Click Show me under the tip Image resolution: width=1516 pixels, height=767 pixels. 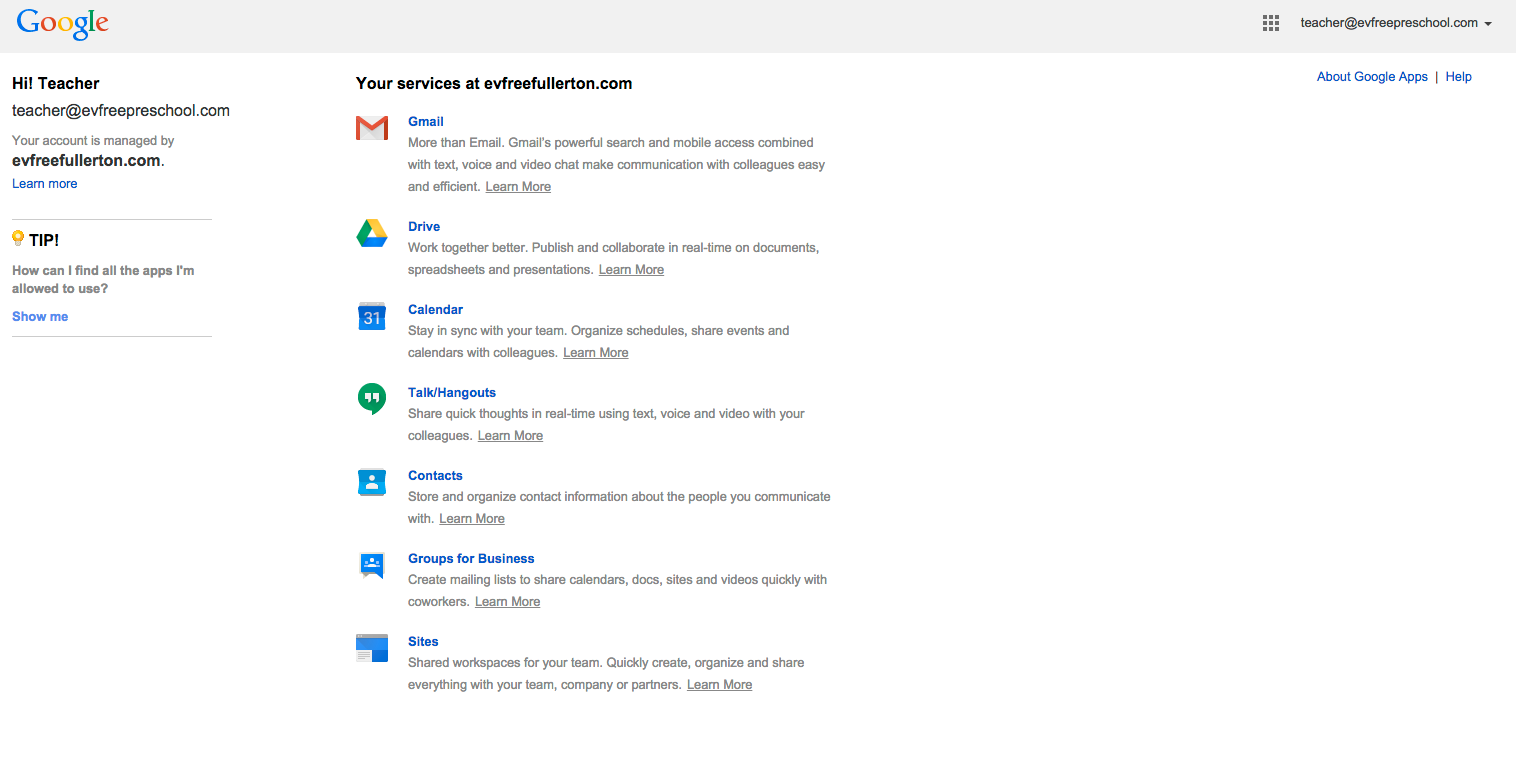40,317
